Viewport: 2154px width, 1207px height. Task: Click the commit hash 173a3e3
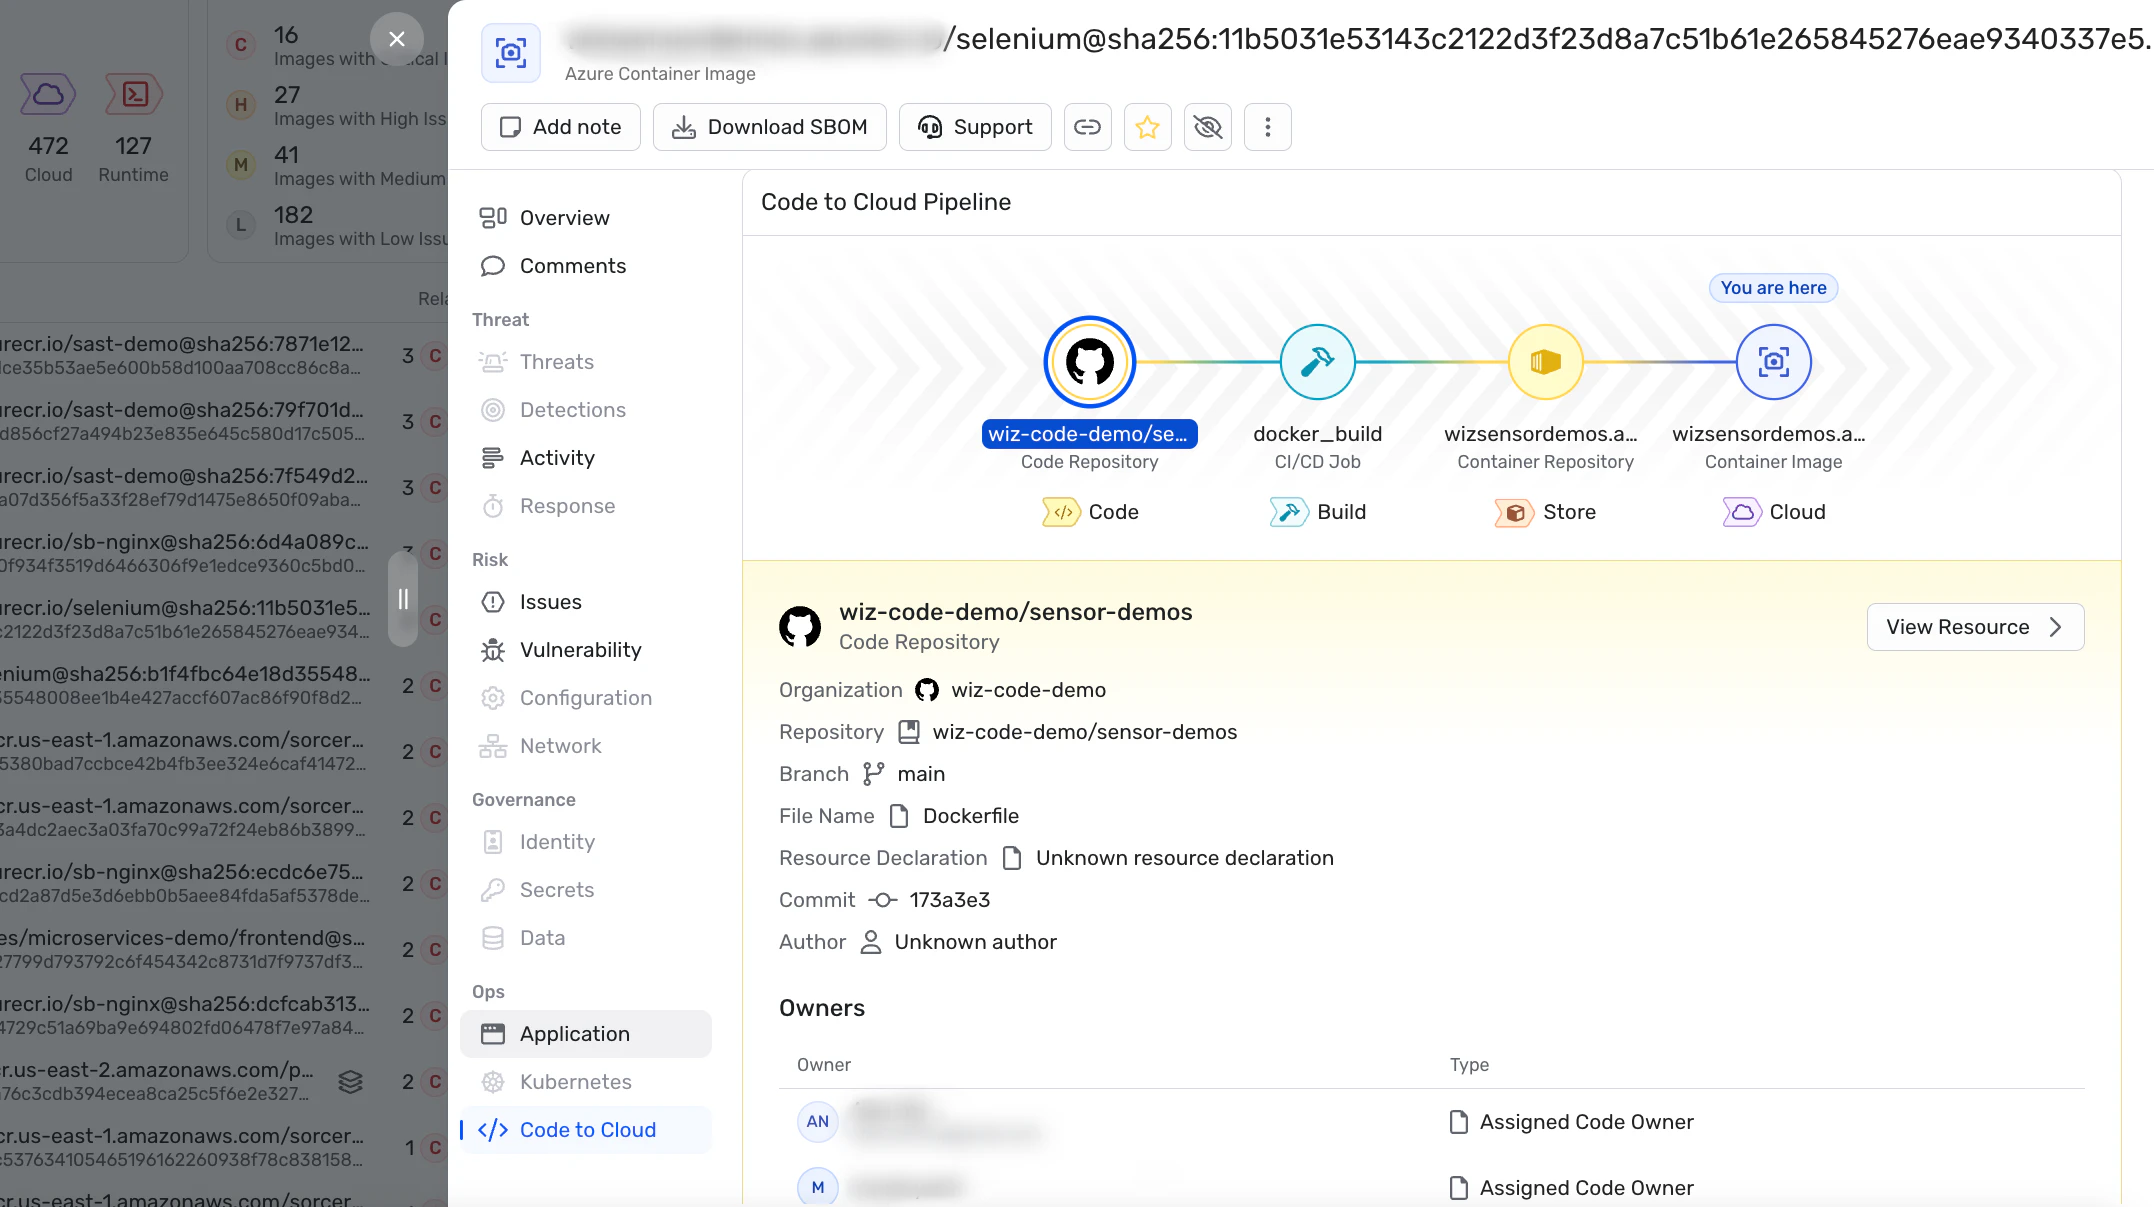point(950,900)
